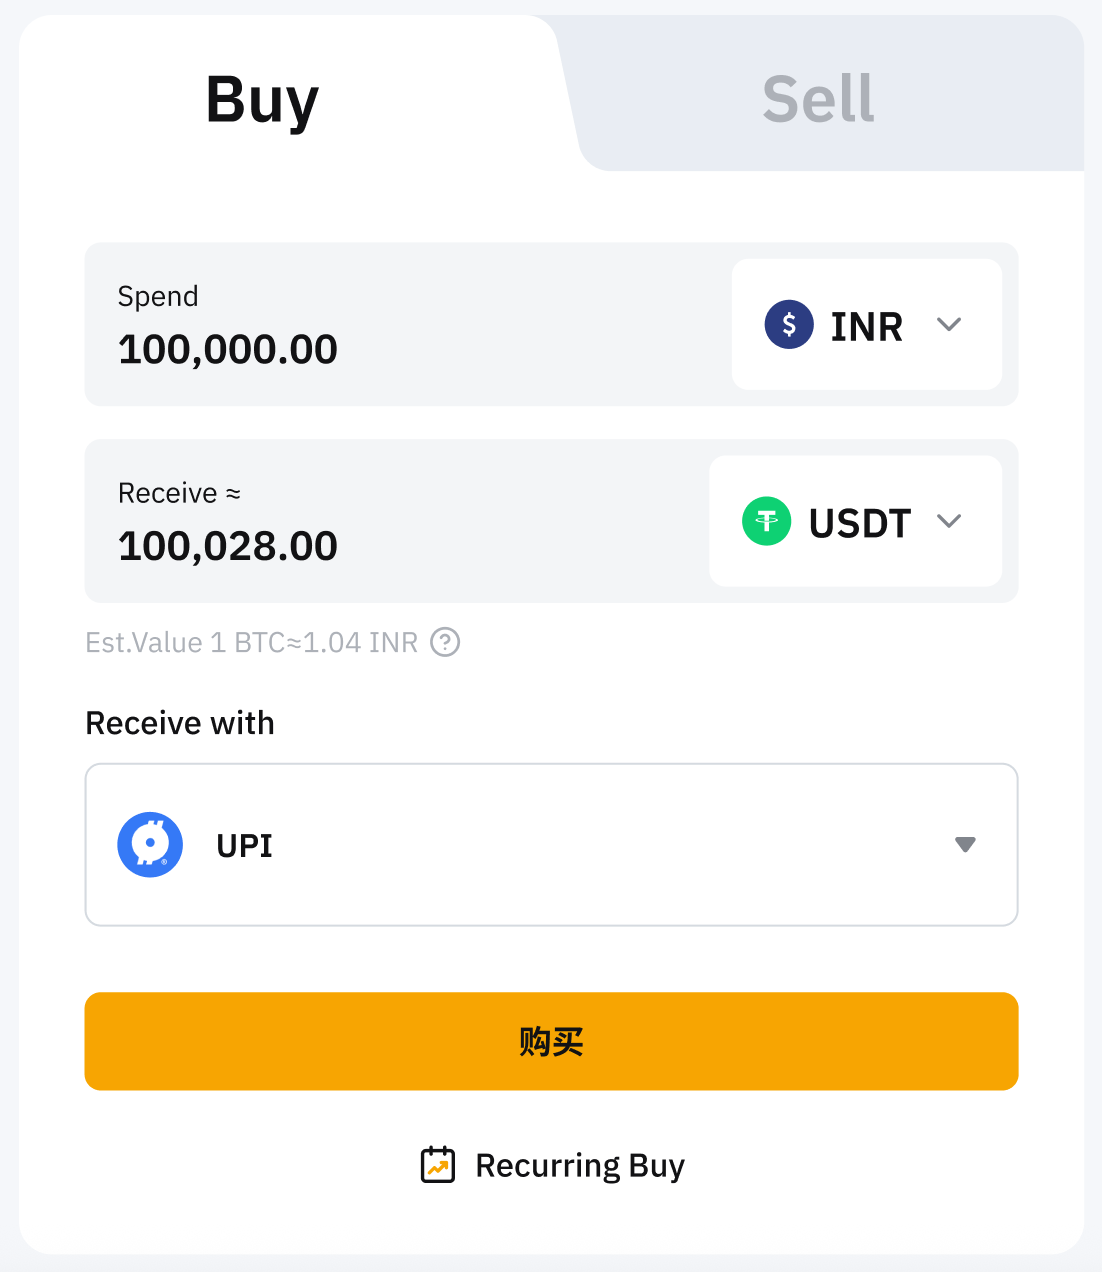
Task: Click the Est.Value help question mark icon
Action: (x=445, y=642)
